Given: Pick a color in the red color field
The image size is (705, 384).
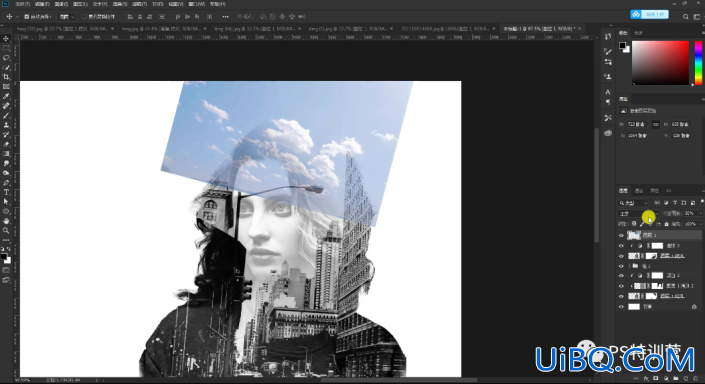Looking at the screenshot, I should point(660,63).
